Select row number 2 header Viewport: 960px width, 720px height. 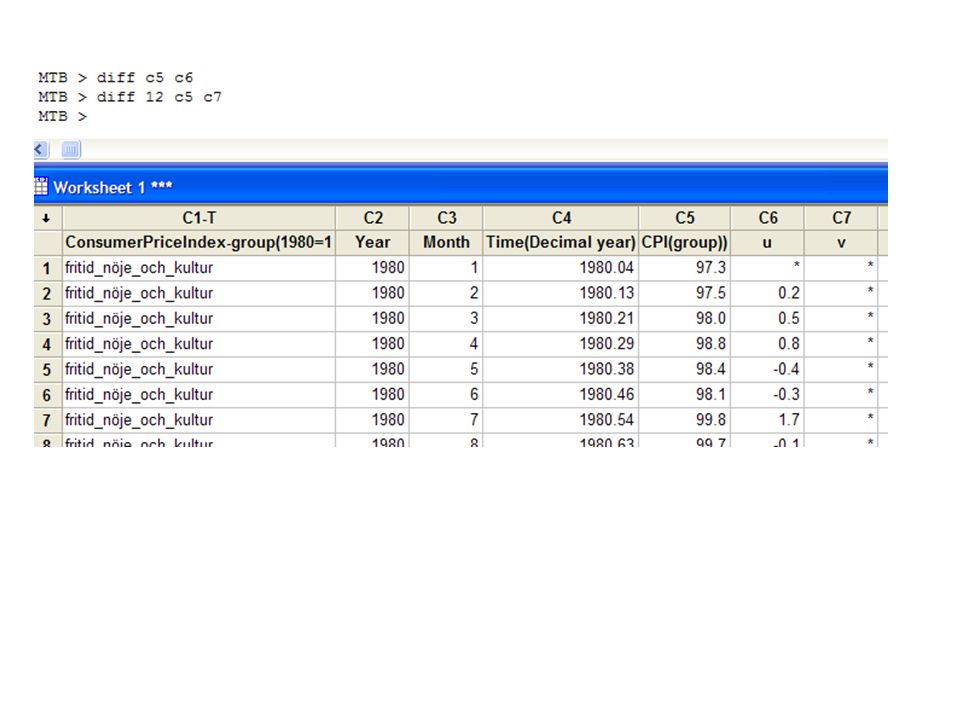click(47, 294)
